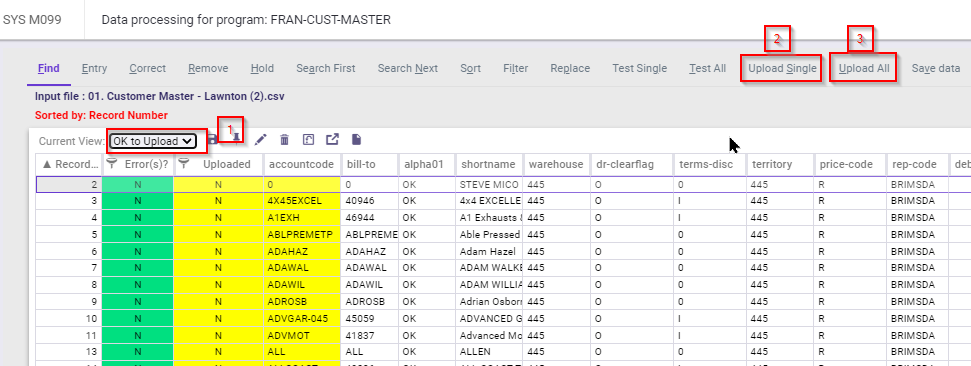The height and width of the screenshot is (366, 971).
Task: Click Upload All
Action: pos(864,68)
